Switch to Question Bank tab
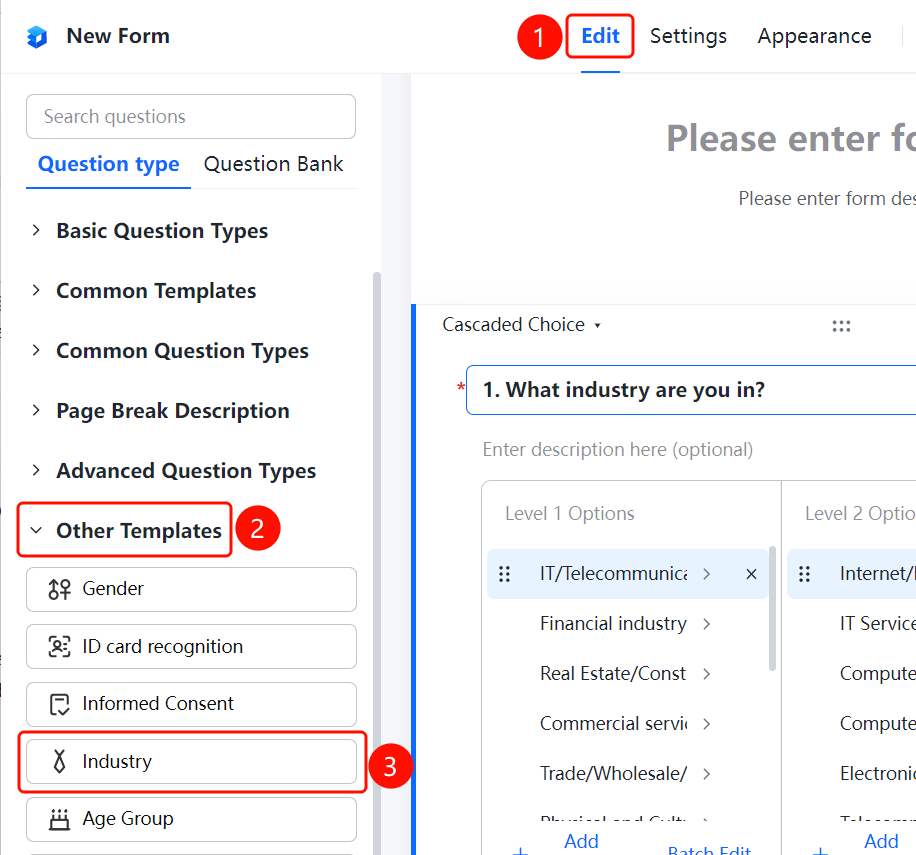 pyautogui.click(x=273, y=164)
